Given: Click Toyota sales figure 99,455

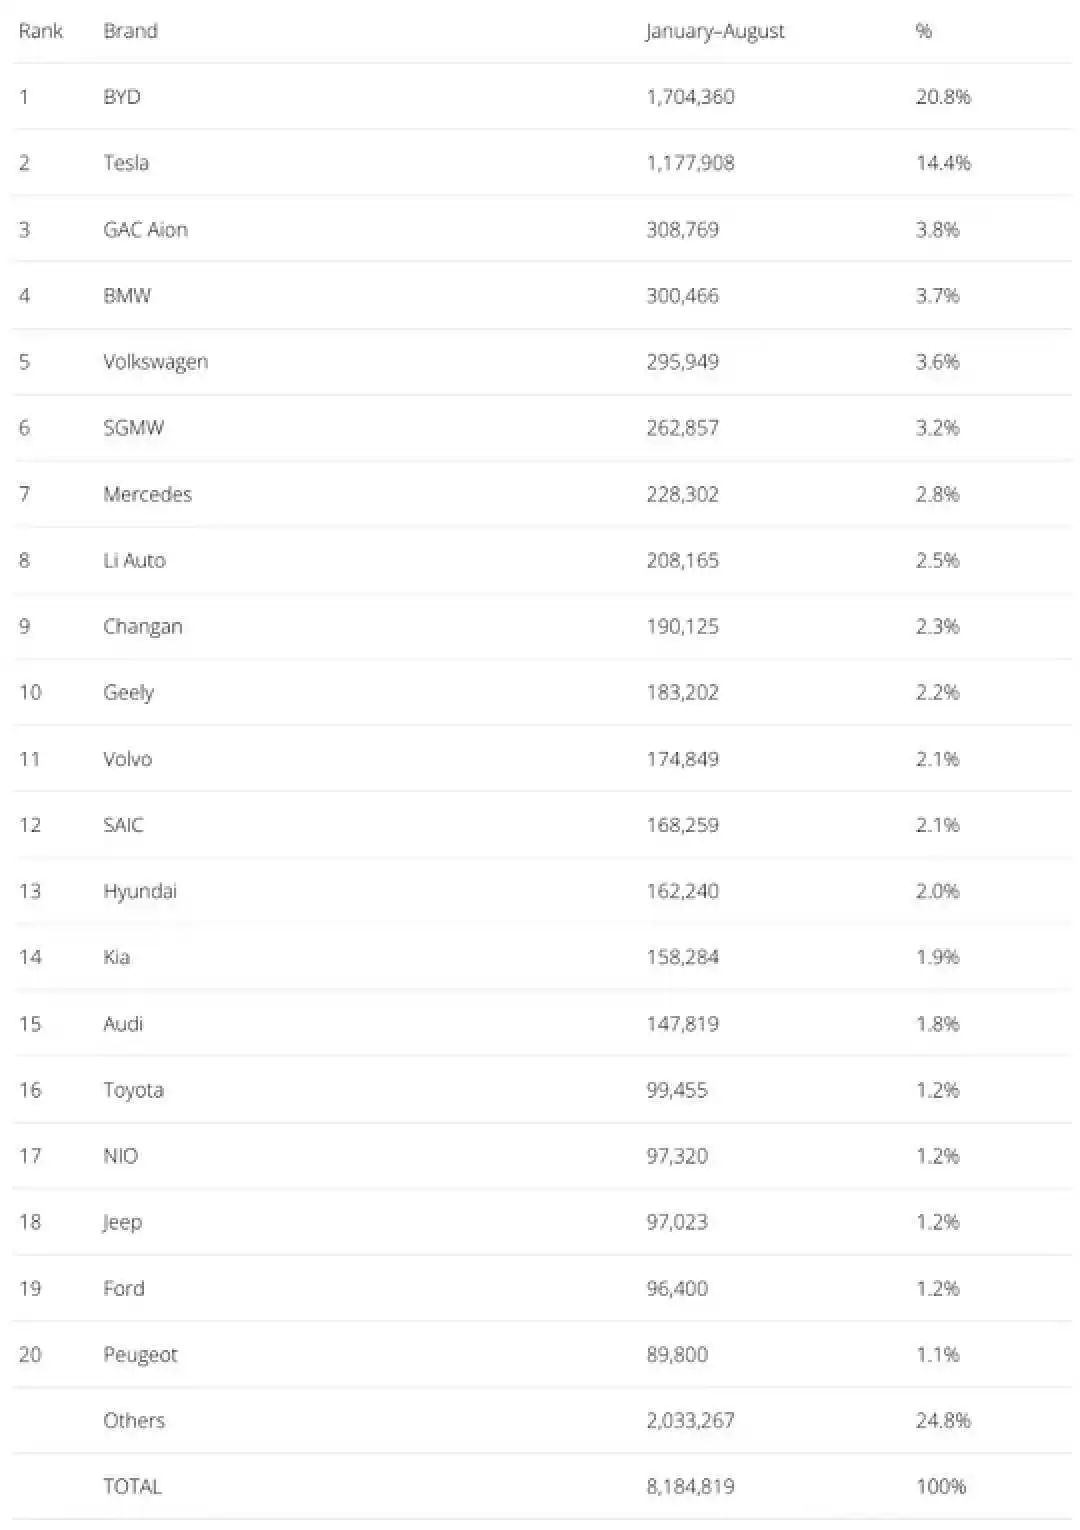Looking at the screenshot, I should pos(677,1090).
